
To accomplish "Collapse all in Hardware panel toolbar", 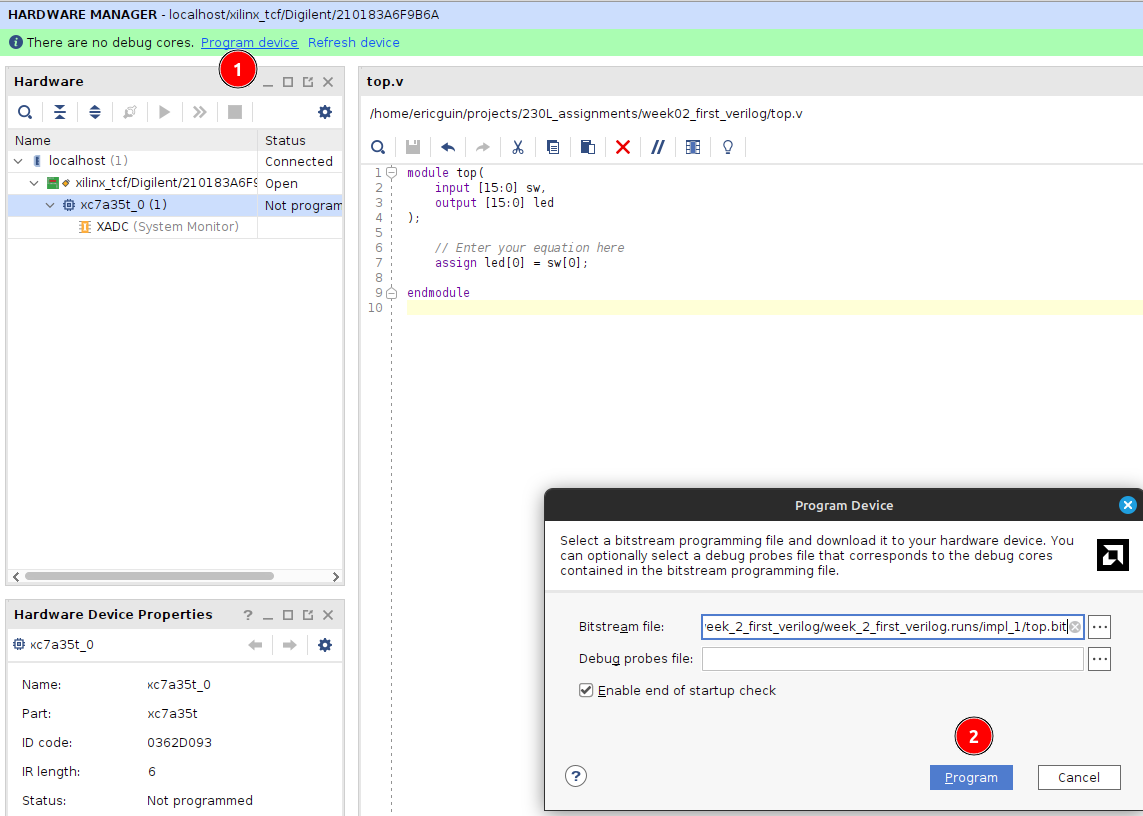I will coord(60,112).
